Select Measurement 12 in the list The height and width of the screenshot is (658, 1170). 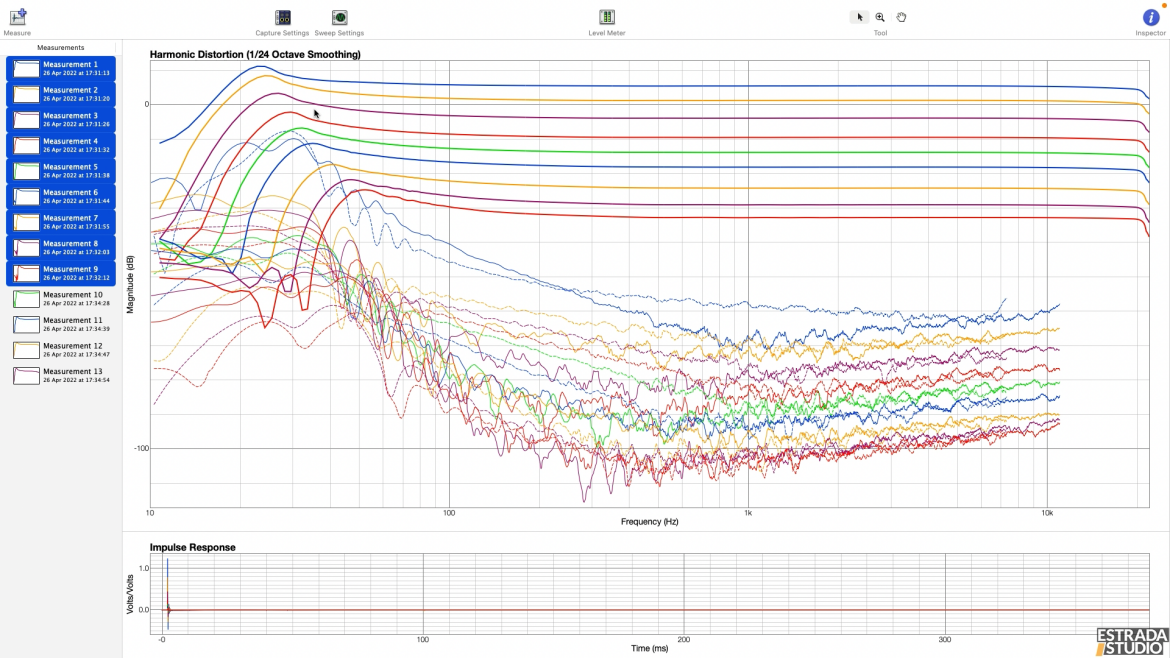pyautogui.click(x=61, y=350)
